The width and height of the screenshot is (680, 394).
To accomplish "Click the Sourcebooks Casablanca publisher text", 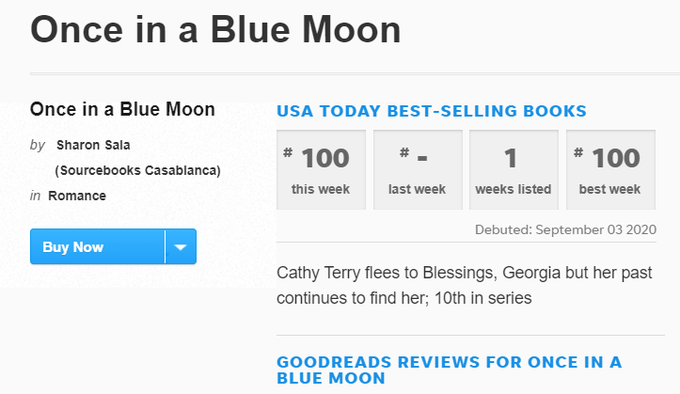I will click(x=138, y=170).
